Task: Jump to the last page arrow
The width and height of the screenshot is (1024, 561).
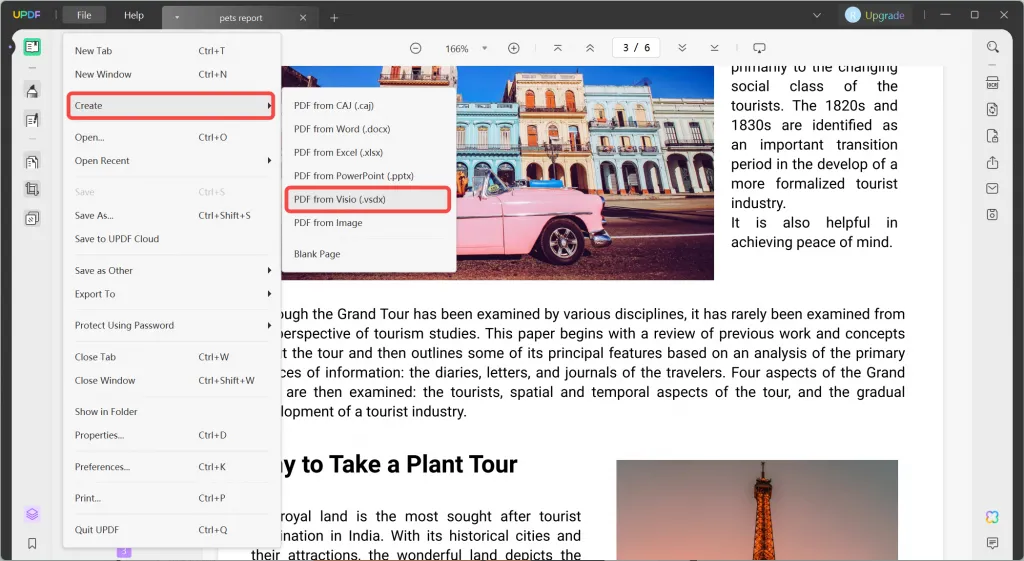Action: tap(714, 48)
